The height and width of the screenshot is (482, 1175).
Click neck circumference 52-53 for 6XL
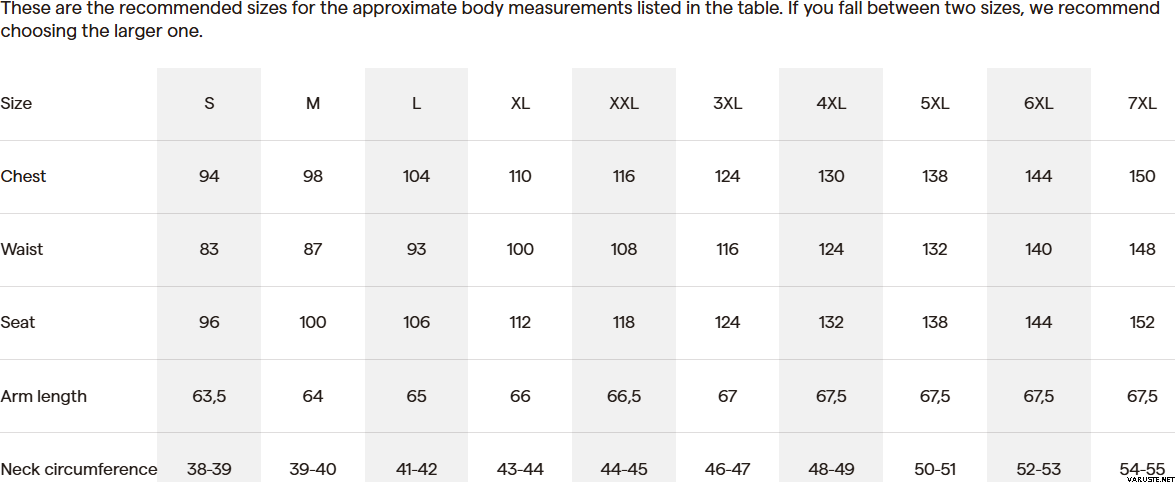coord(1038,469)
